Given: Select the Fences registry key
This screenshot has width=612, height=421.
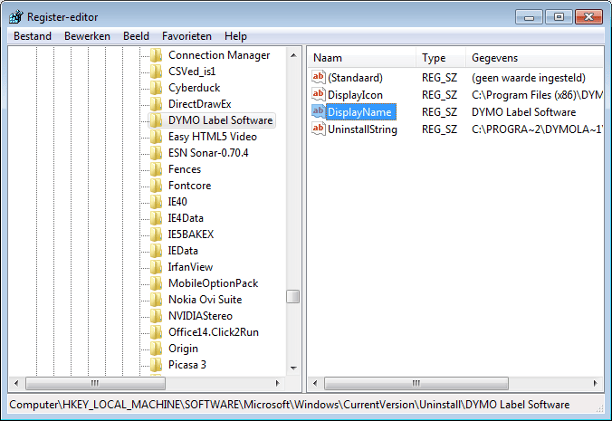Looking at the screenshot, I should [x=184, y=169].
